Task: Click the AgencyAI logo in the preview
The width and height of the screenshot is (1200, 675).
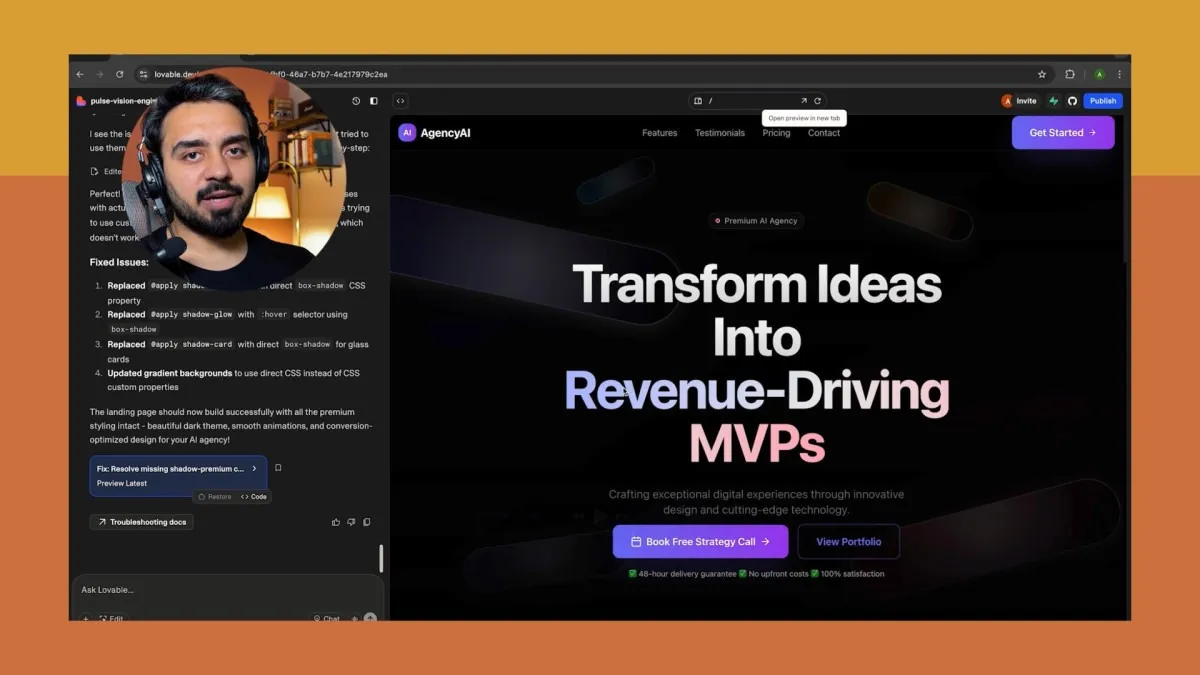Action: click(434, 133)
